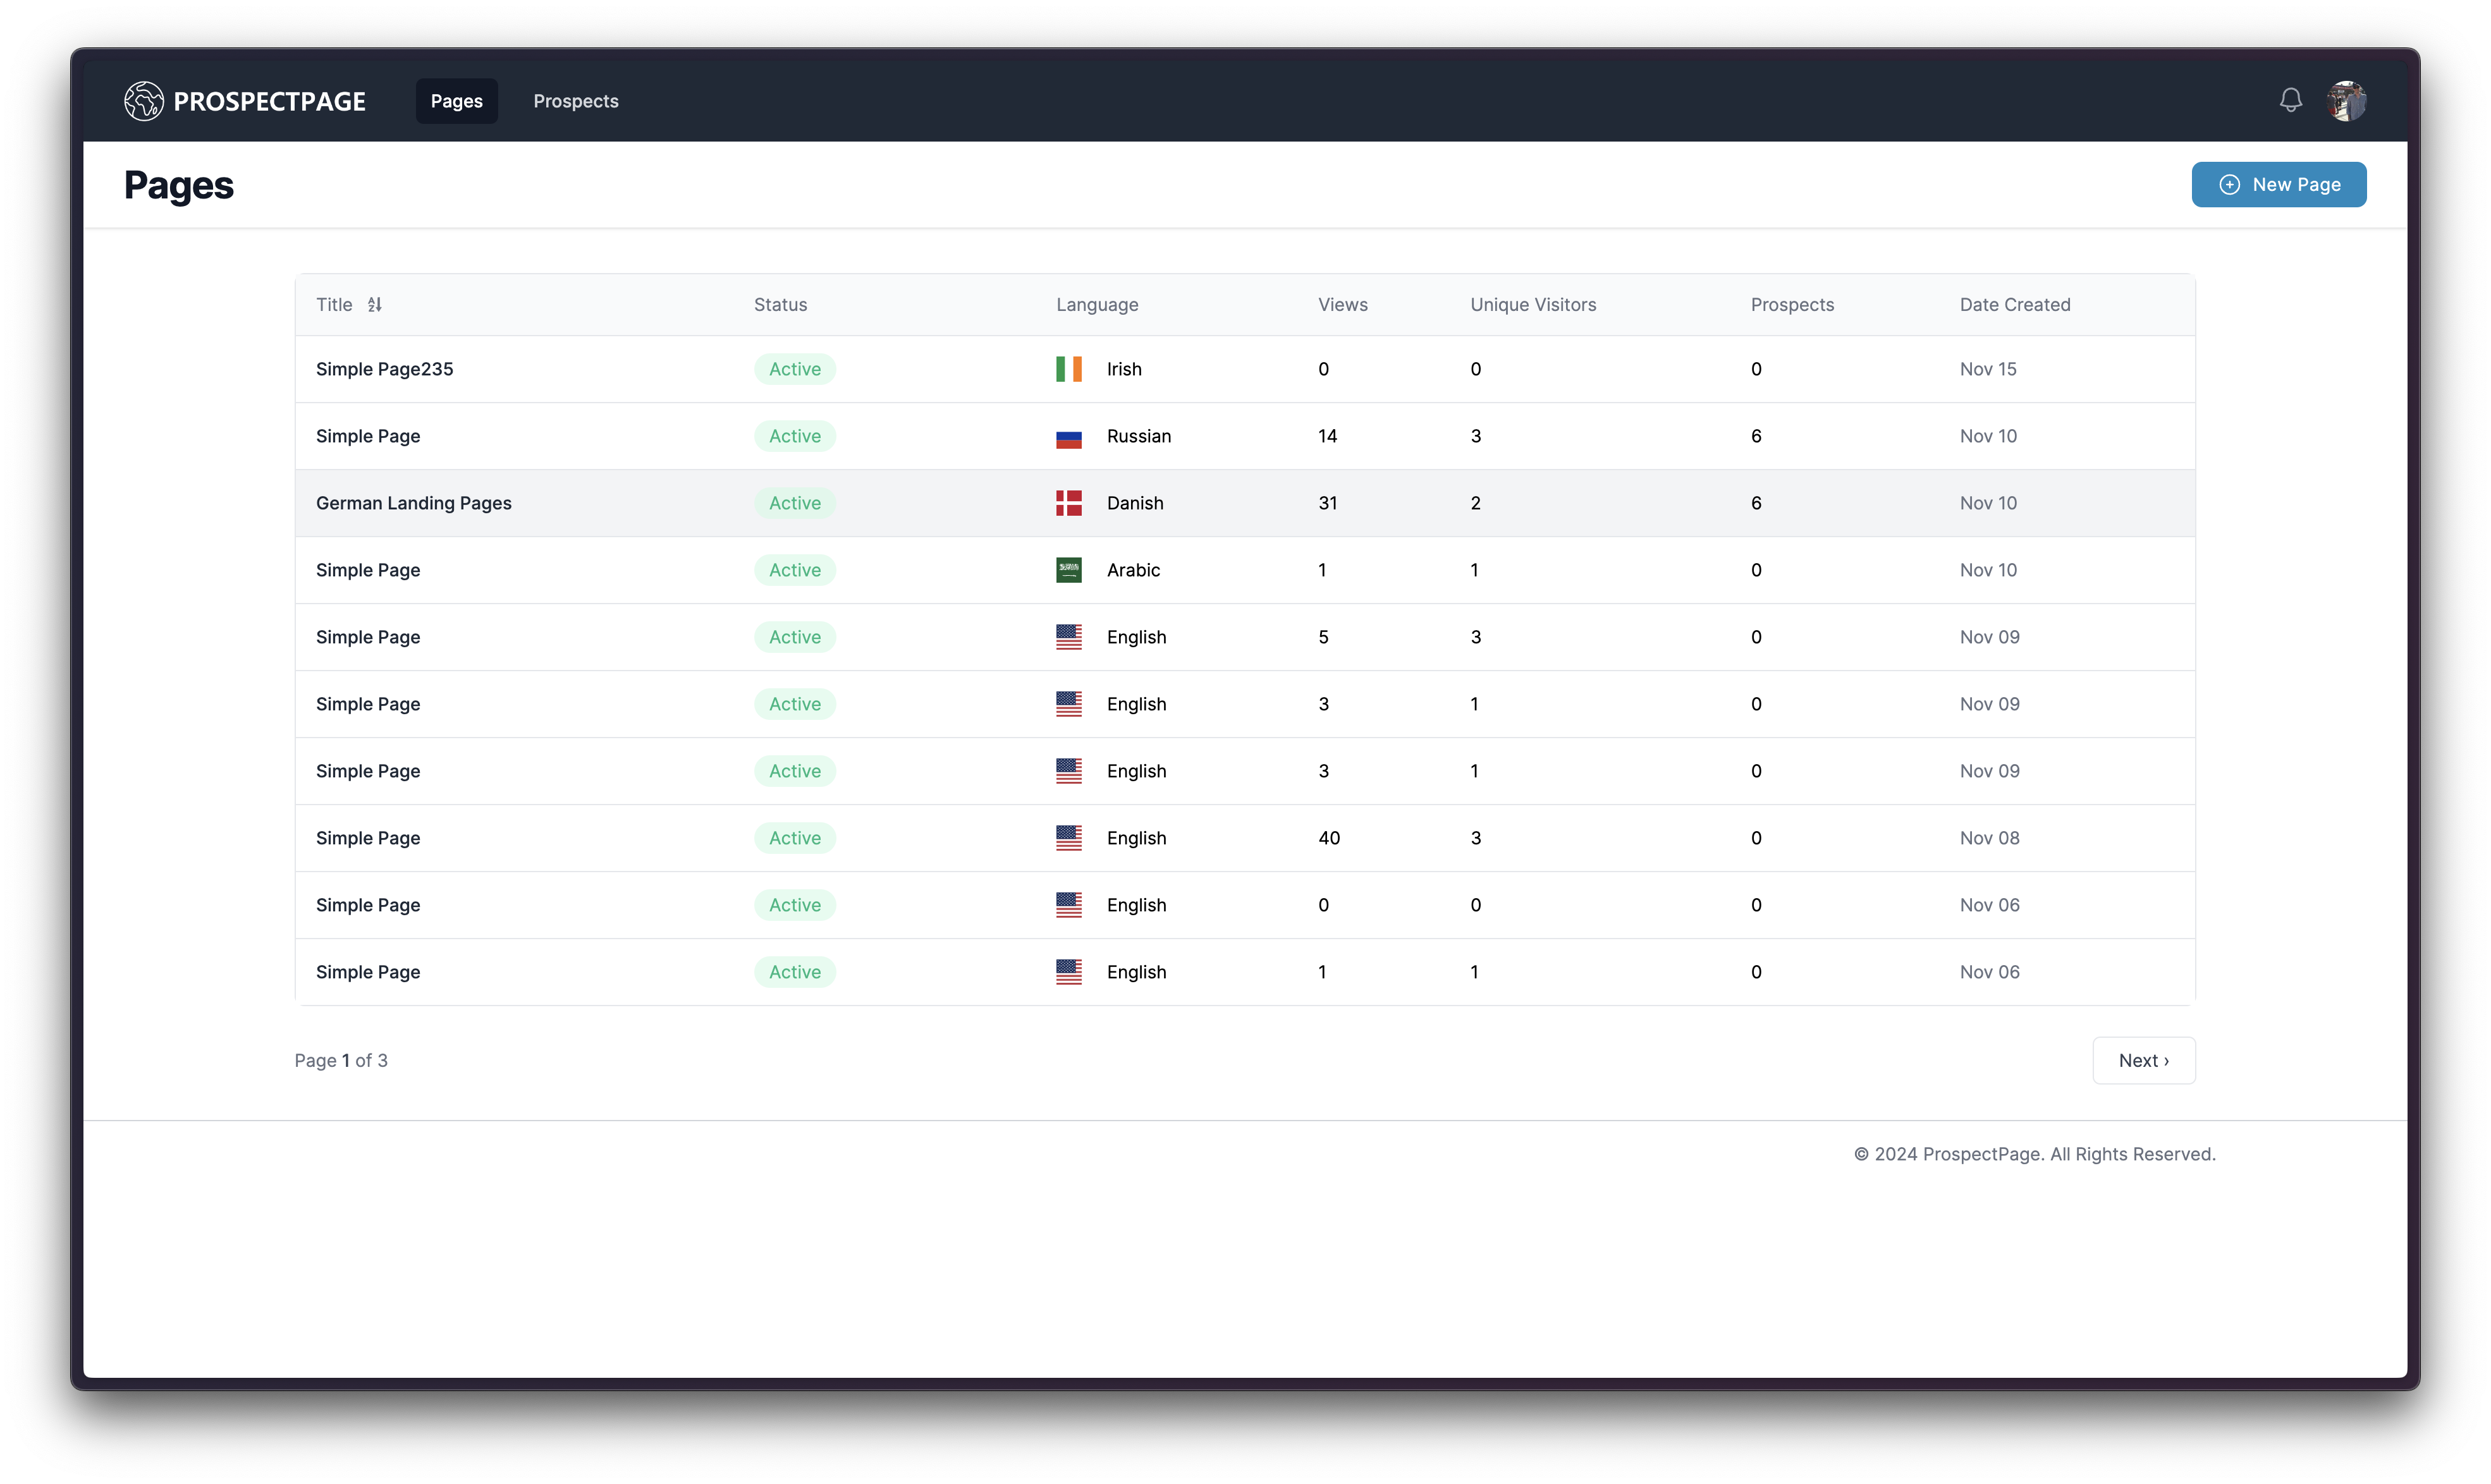
Task: Click the ProspectPage globe logo
Action: pyautogui.click(x=143, y=100)
